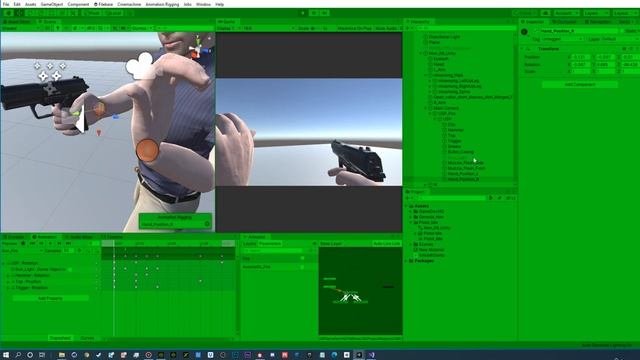Select the Move tool in Unity toolbar
The image size is (640, 360).
coord(19,13)
